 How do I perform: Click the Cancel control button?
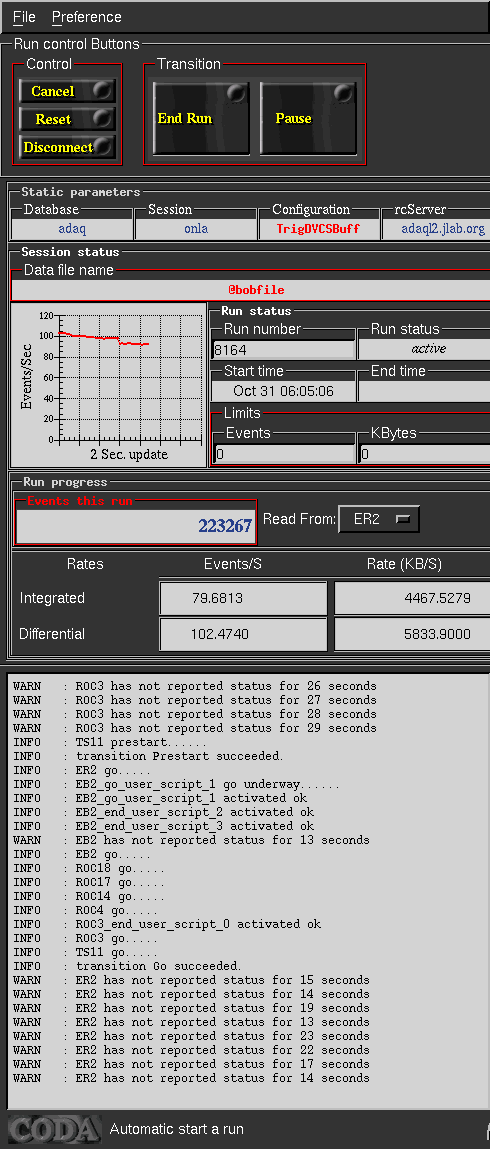[x=67, y=92]
